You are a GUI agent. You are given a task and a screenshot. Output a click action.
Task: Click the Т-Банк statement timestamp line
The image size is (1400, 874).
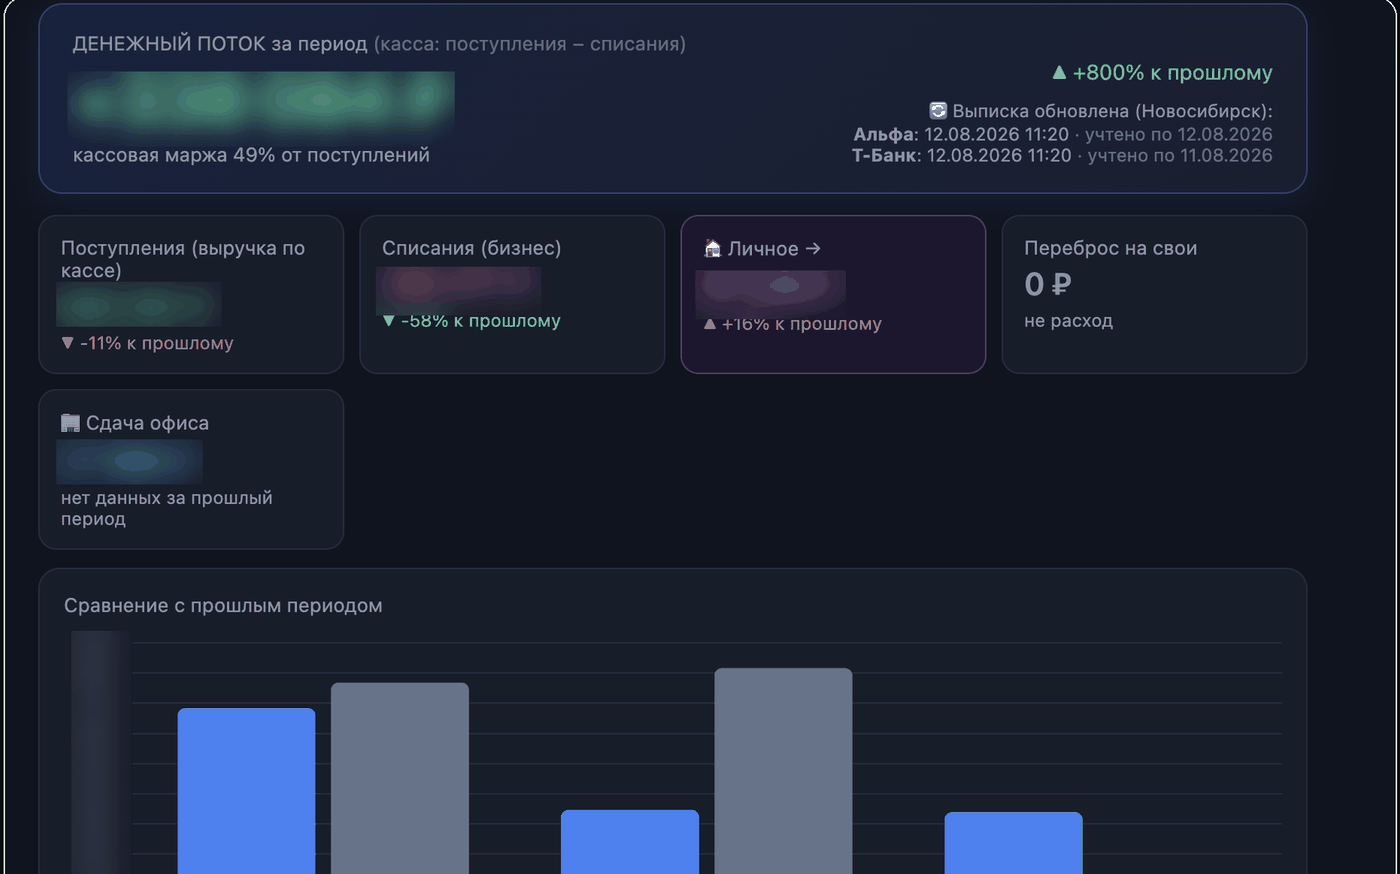click(x=1062, y=155)
